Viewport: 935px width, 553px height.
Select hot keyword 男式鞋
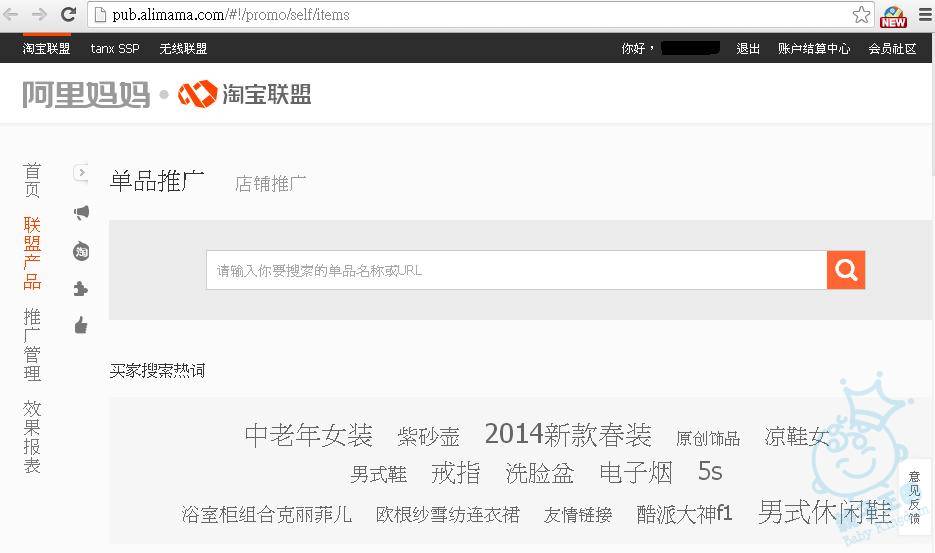(x=379, y=475)
